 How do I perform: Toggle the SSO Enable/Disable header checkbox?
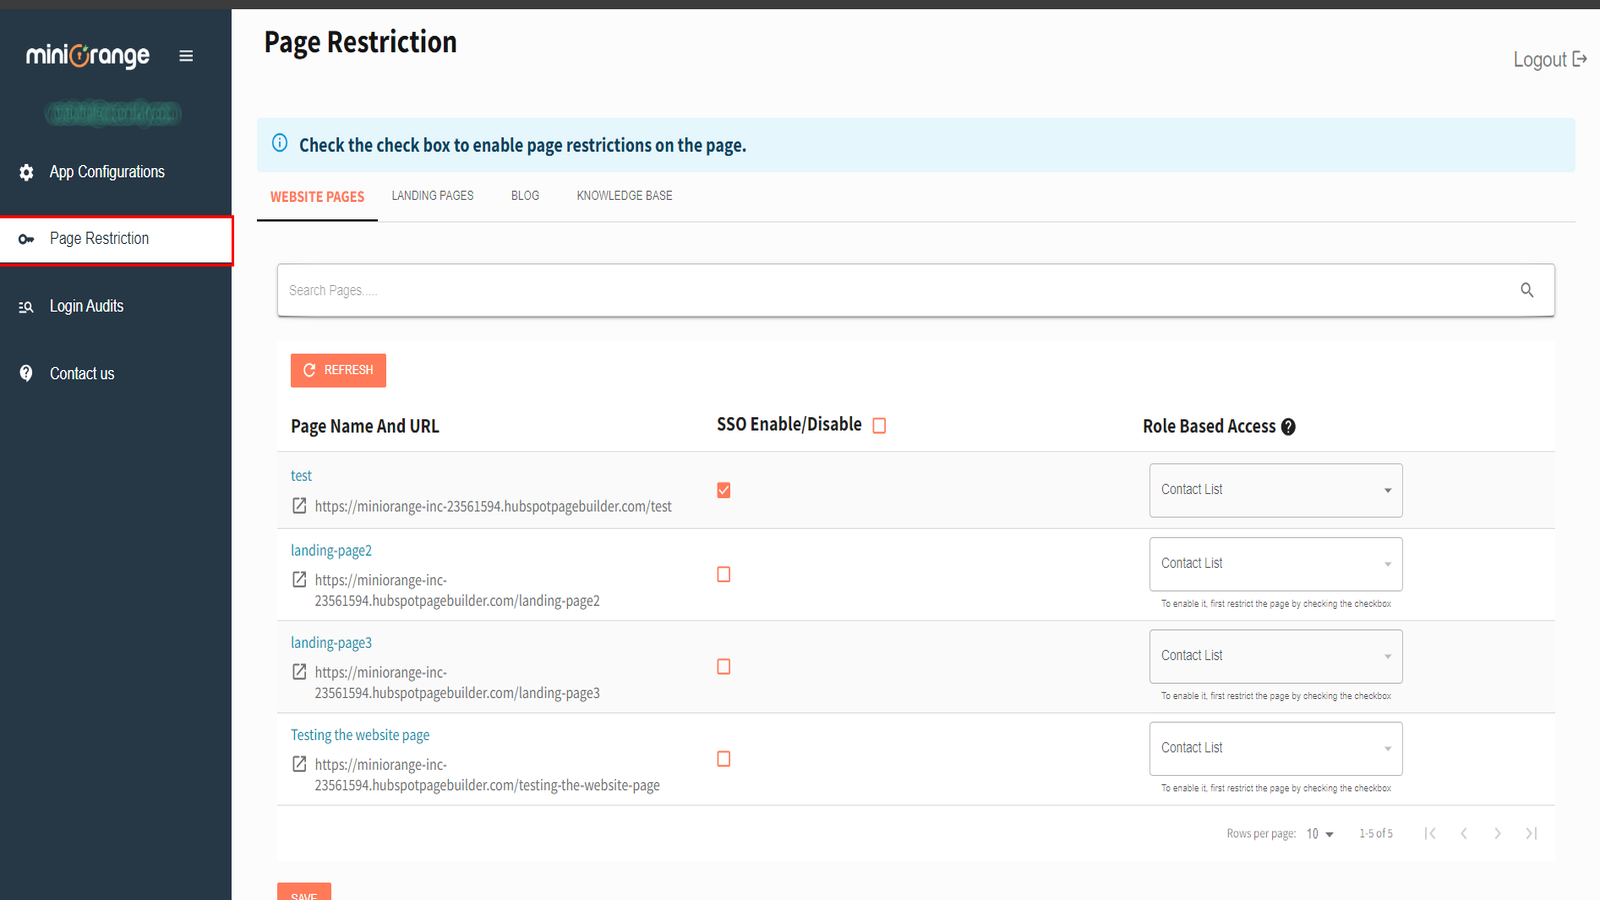879,425
